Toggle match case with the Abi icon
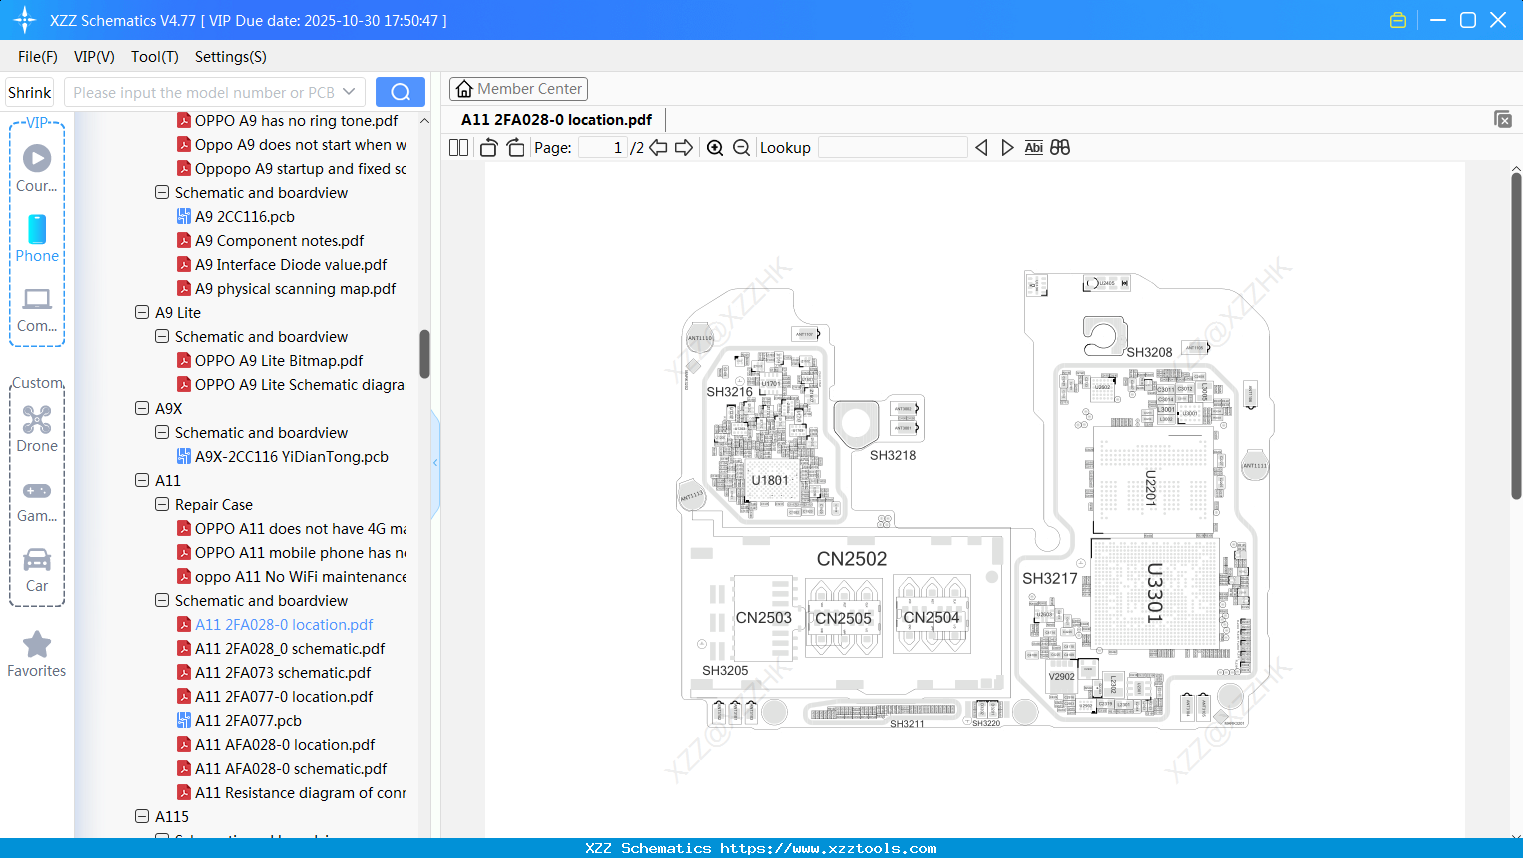Image resolution: width=1523 pixels, height=858 pixels. point(1033,147)
